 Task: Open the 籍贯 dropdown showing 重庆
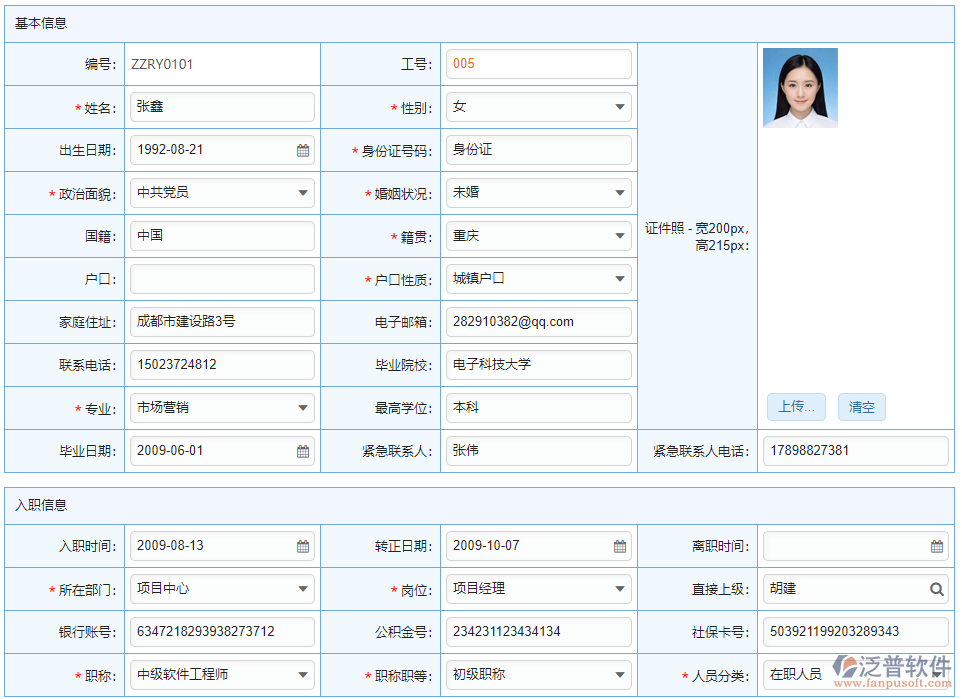(x=620, y=236)
